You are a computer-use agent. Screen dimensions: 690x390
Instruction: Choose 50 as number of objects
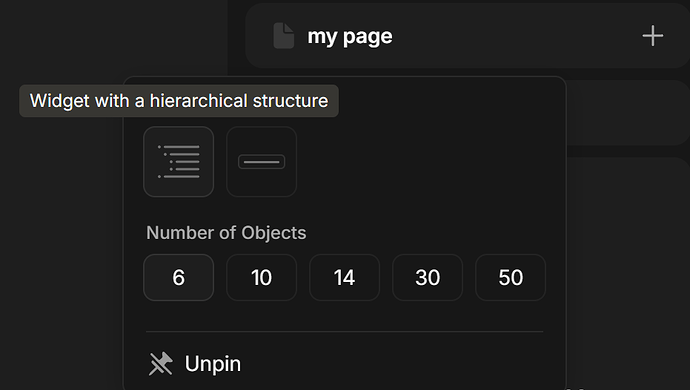tap(510, 277)
